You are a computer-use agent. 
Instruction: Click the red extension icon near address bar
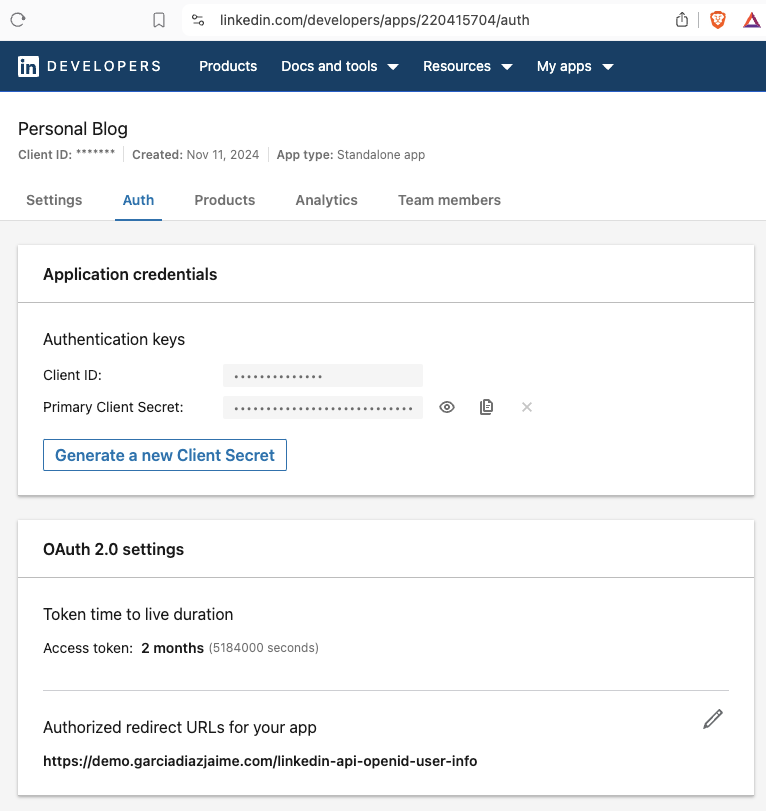751,19
